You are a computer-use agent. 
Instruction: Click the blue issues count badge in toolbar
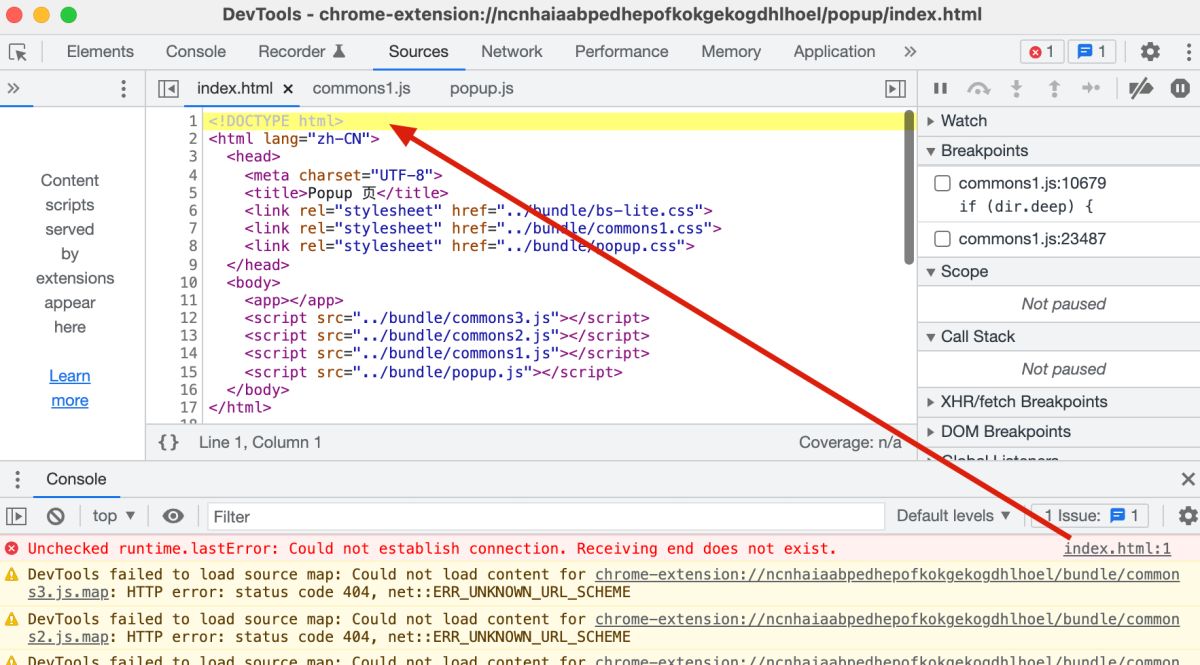pyautogui.click(x=1092, y=52)
